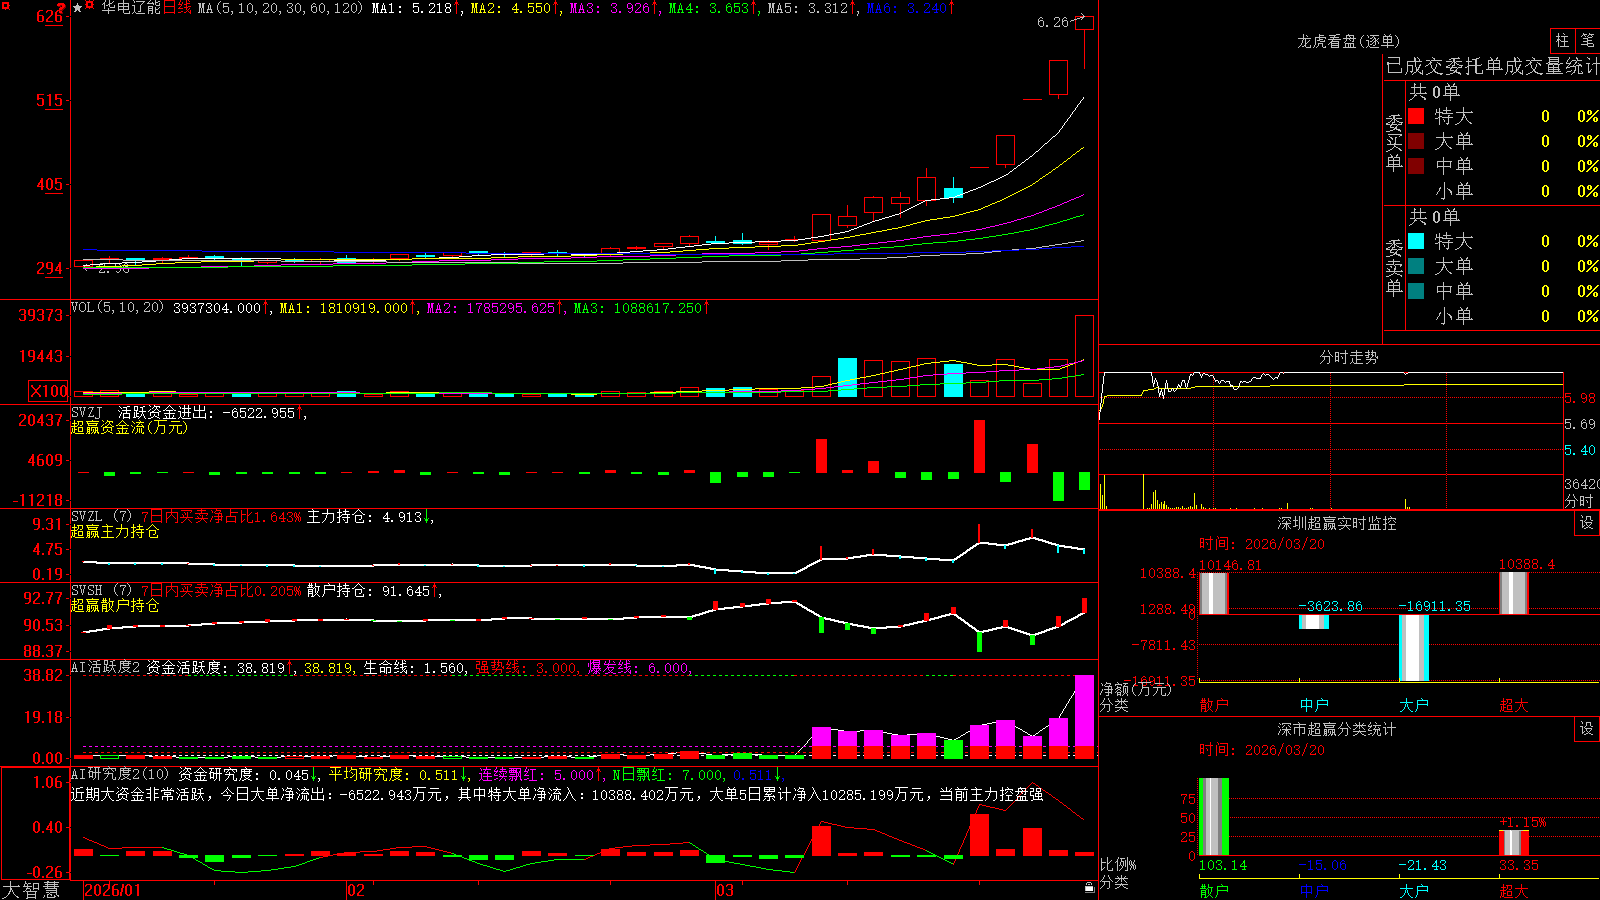1600x900 pixels.
Task: Click the 大智慧 logo label
Action: pyautogui.click(x=31, y=890)
